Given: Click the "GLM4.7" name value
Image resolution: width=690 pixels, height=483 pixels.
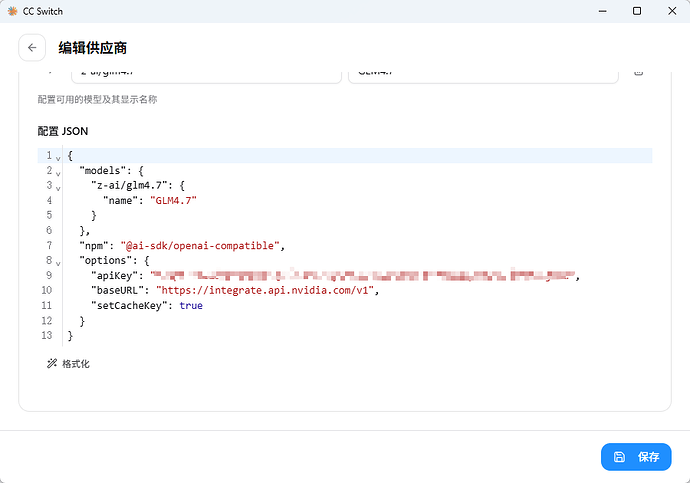Looking at the screenshot, I should 173,201.
